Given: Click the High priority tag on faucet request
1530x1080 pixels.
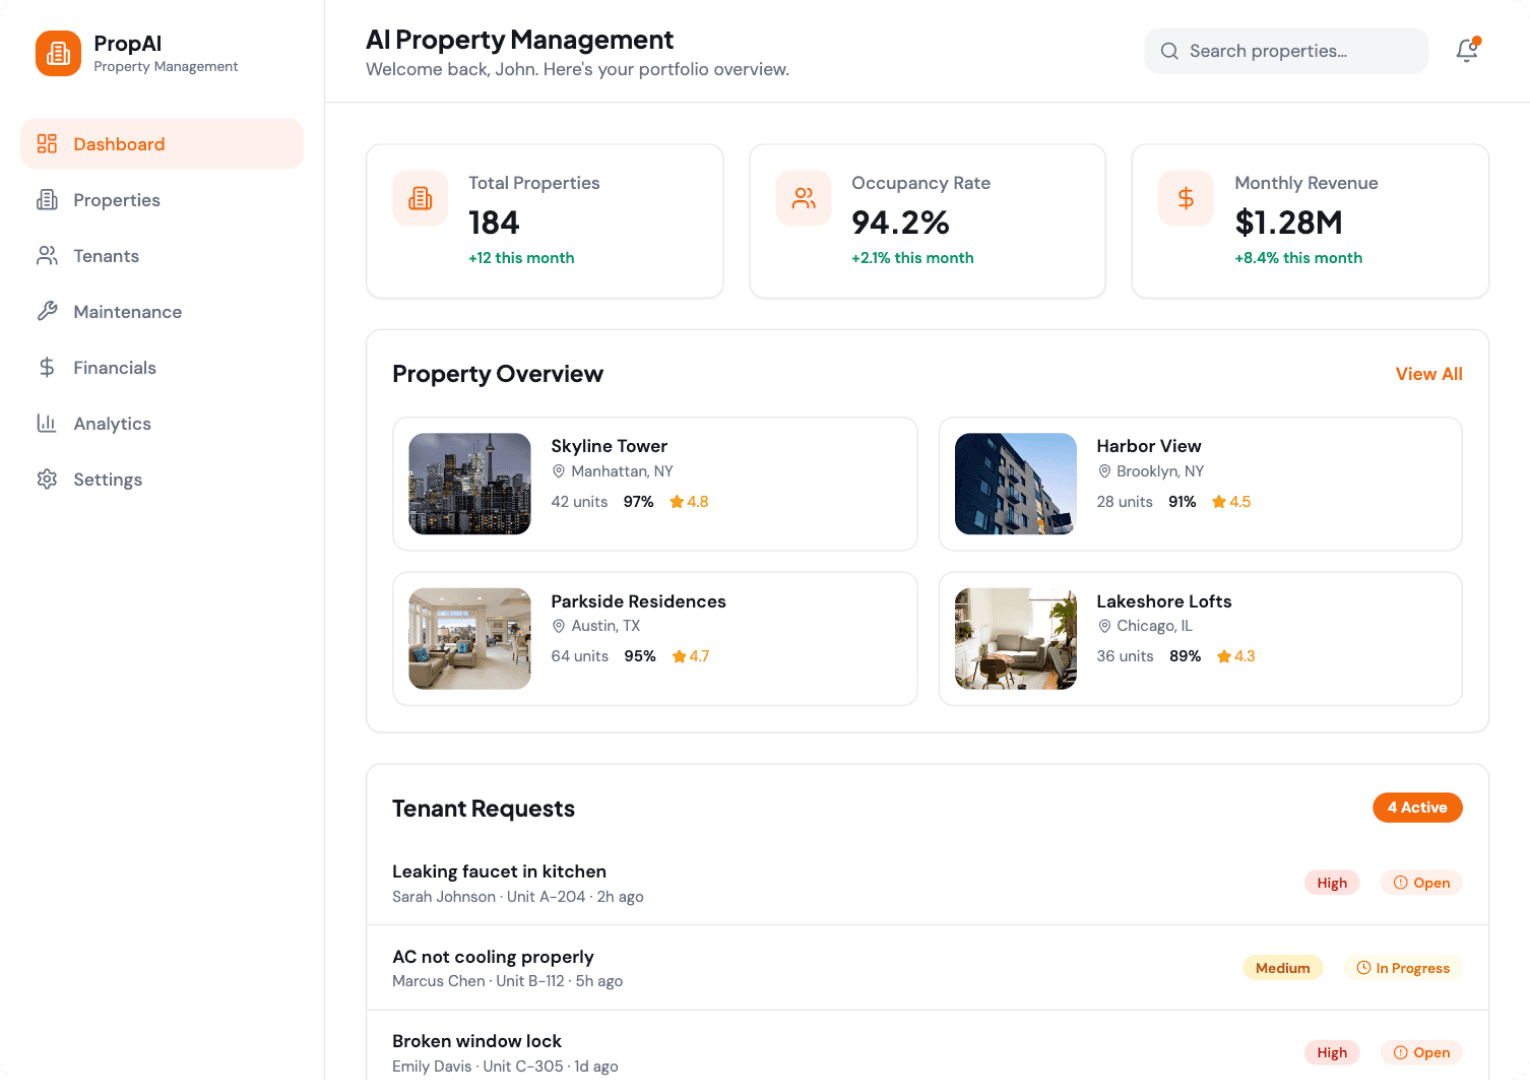Looking at the screenshot, I should 1332,882.
